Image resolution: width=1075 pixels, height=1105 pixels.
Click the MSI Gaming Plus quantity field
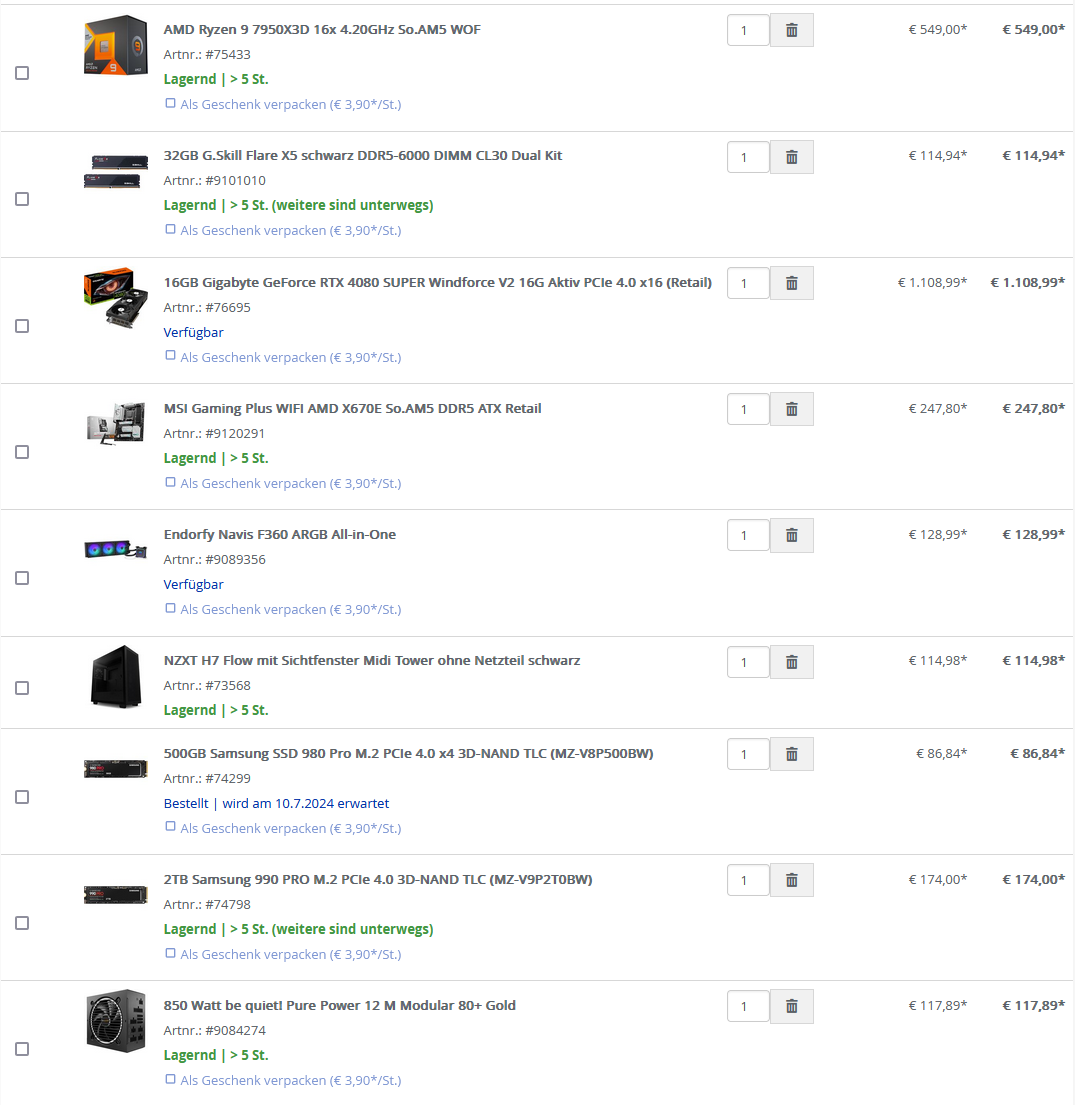[748, 409]
